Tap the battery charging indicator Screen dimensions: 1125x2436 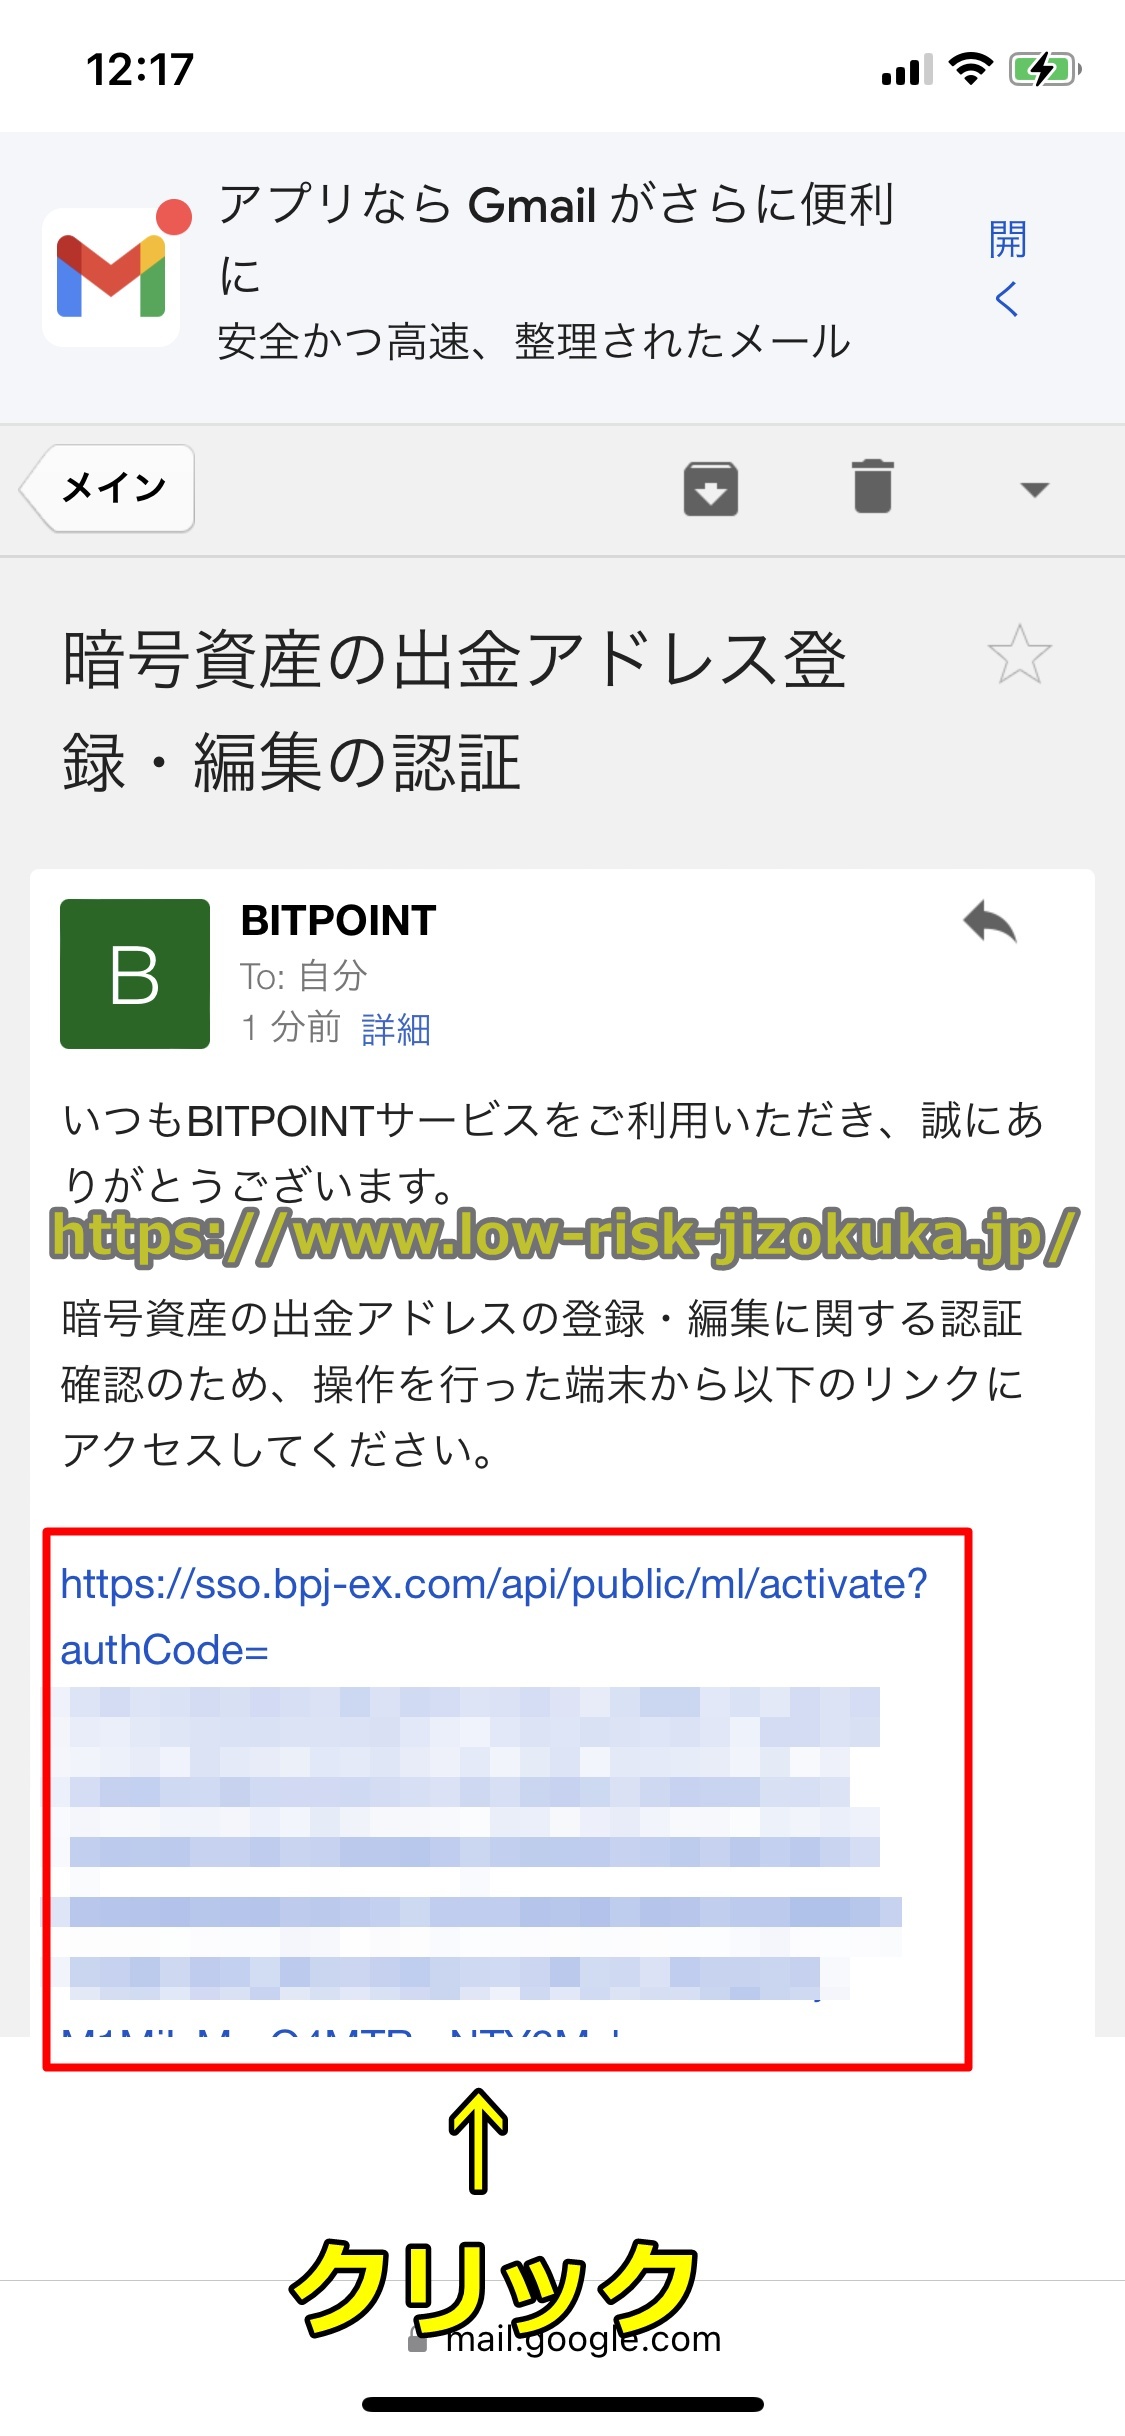point(1045,70)
